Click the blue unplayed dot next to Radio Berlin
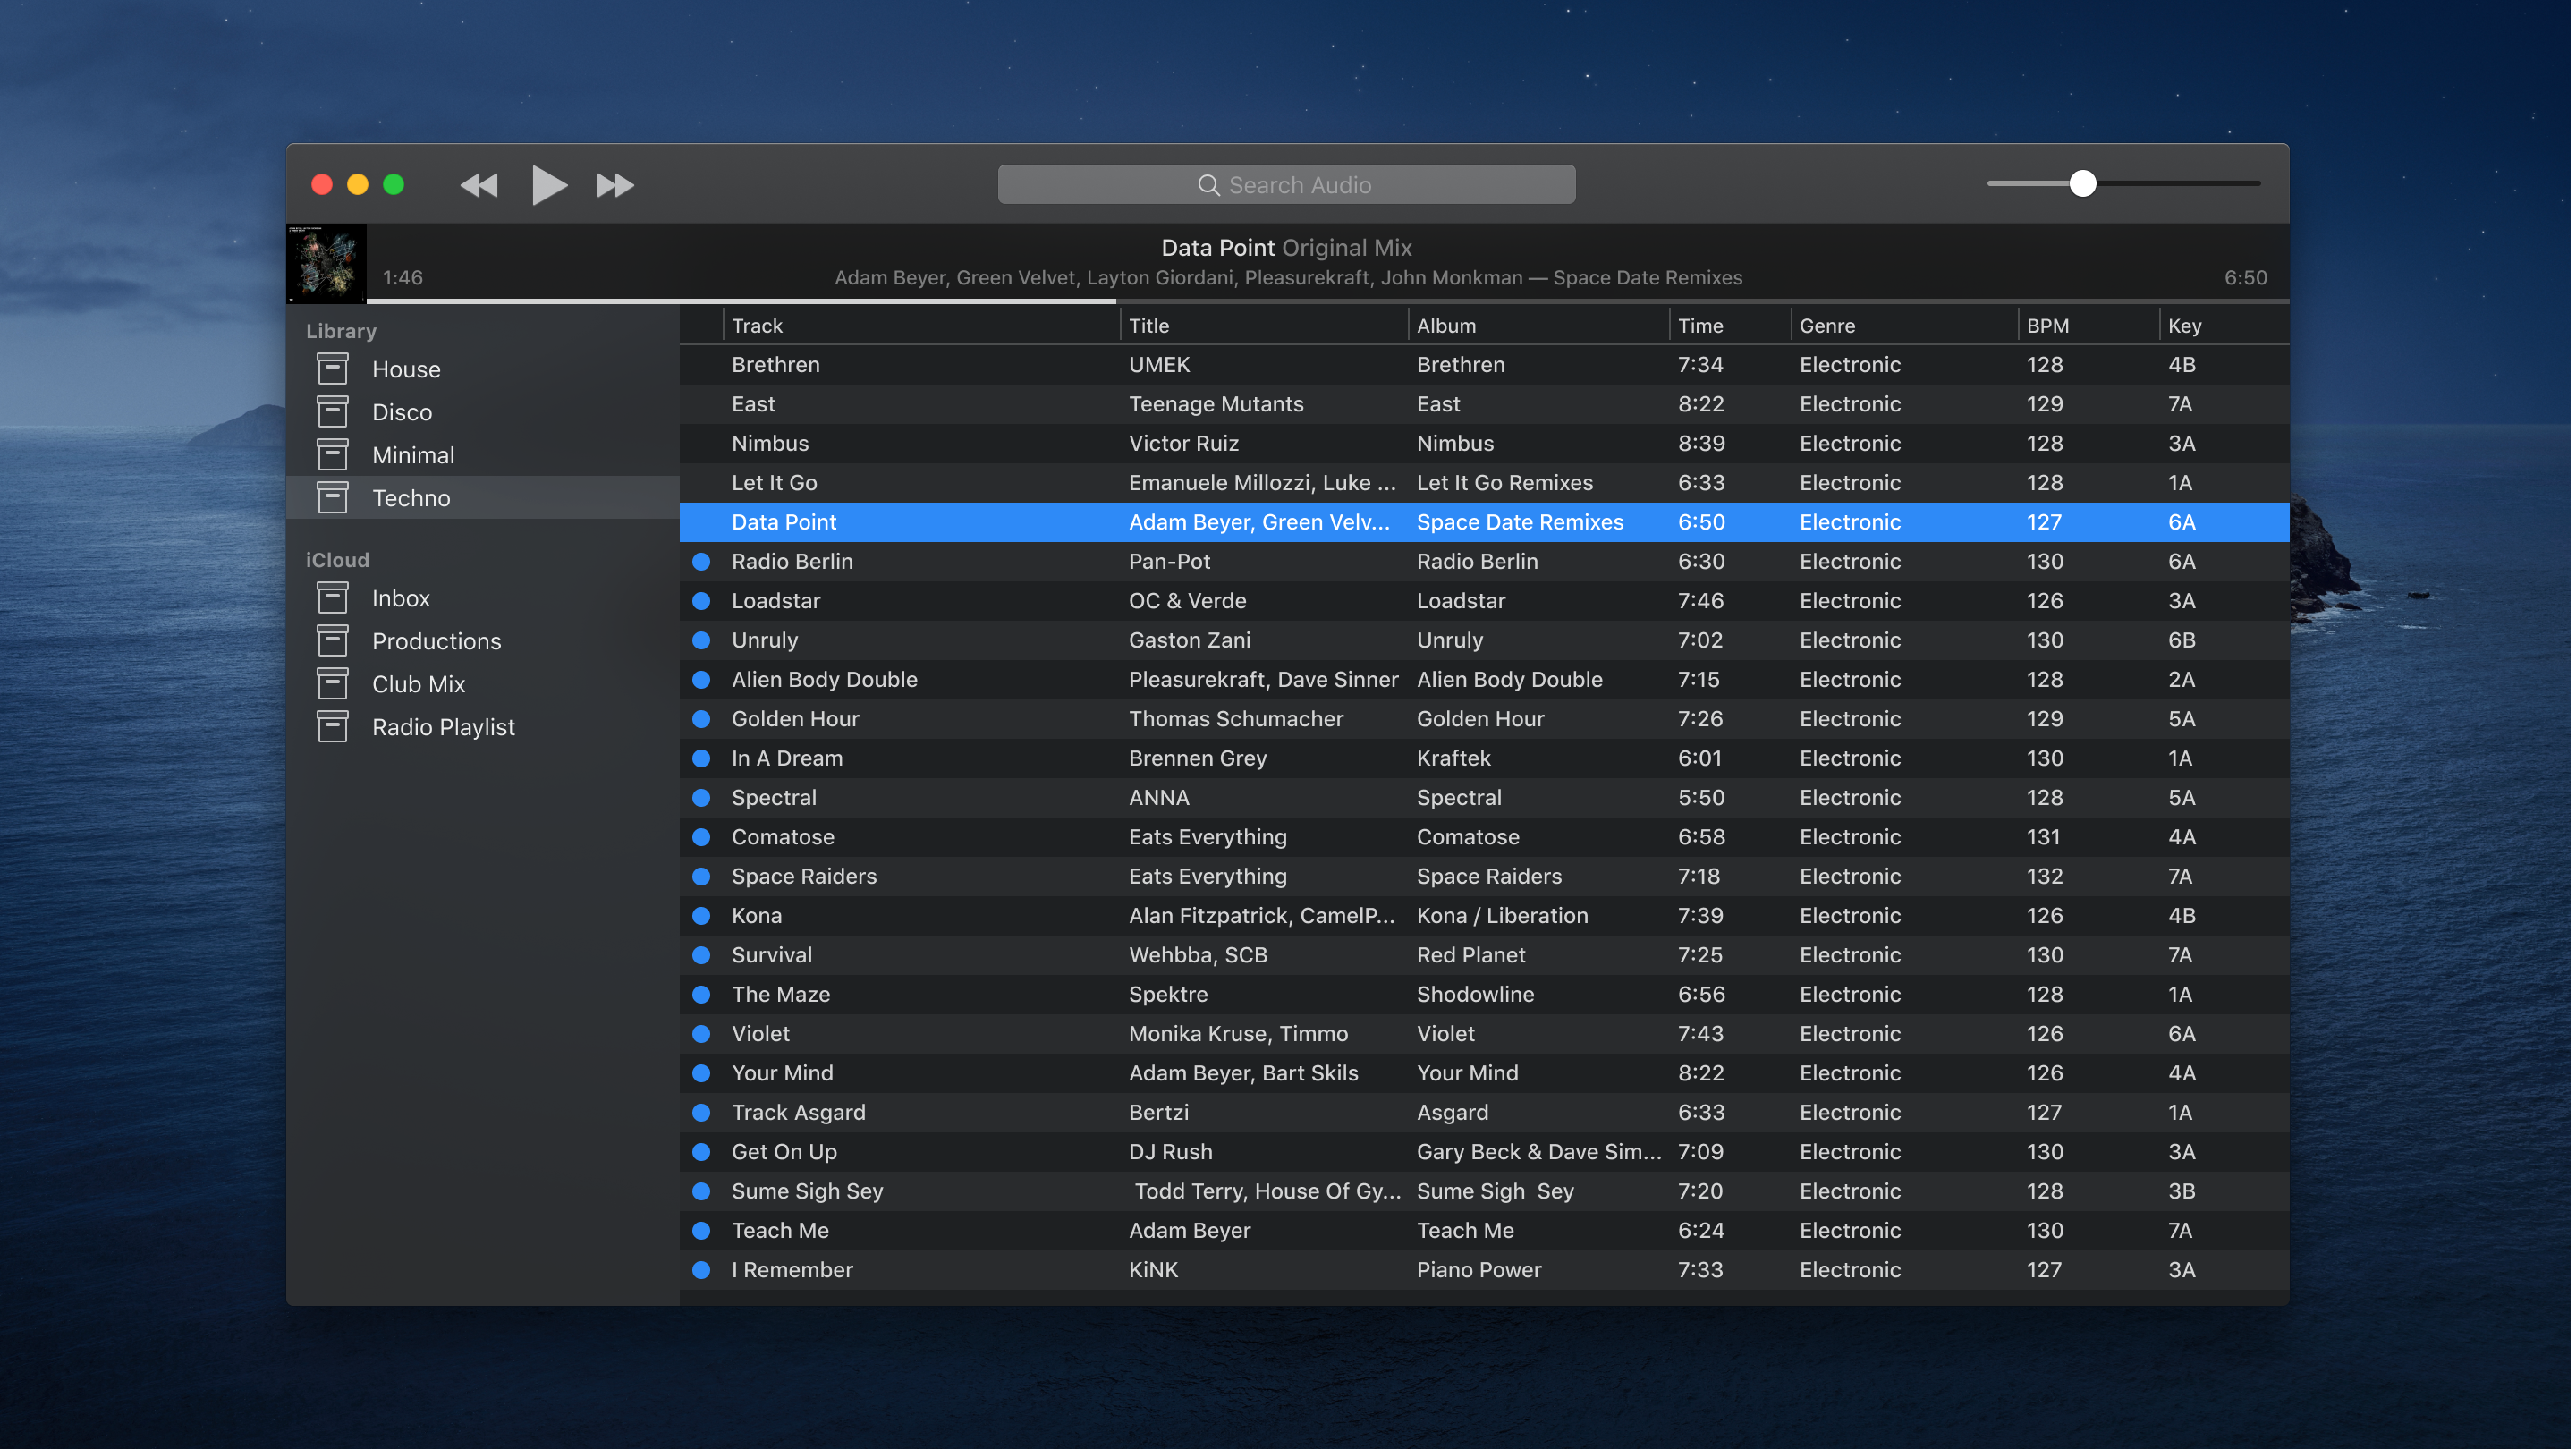2576x1449 pixels. [701, 561]
